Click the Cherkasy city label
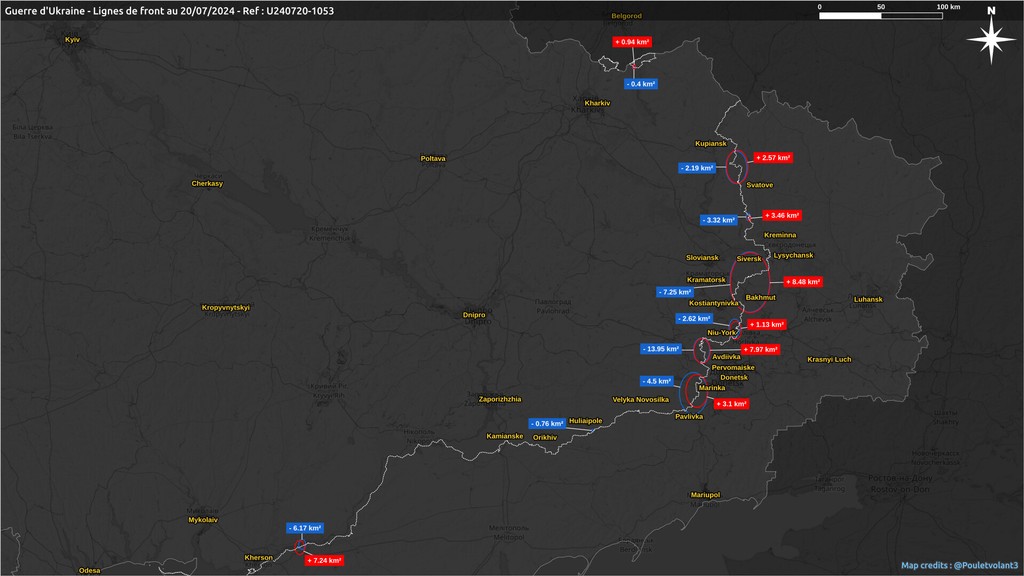Screen dimensions: 1024x576 coord(207,184)
